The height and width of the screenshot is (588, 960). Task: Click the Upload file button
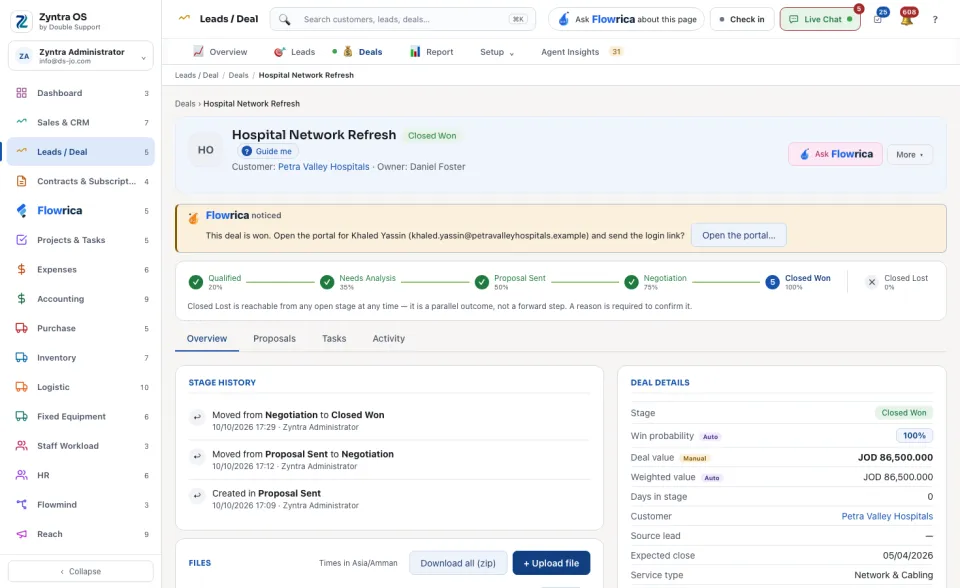551,563
